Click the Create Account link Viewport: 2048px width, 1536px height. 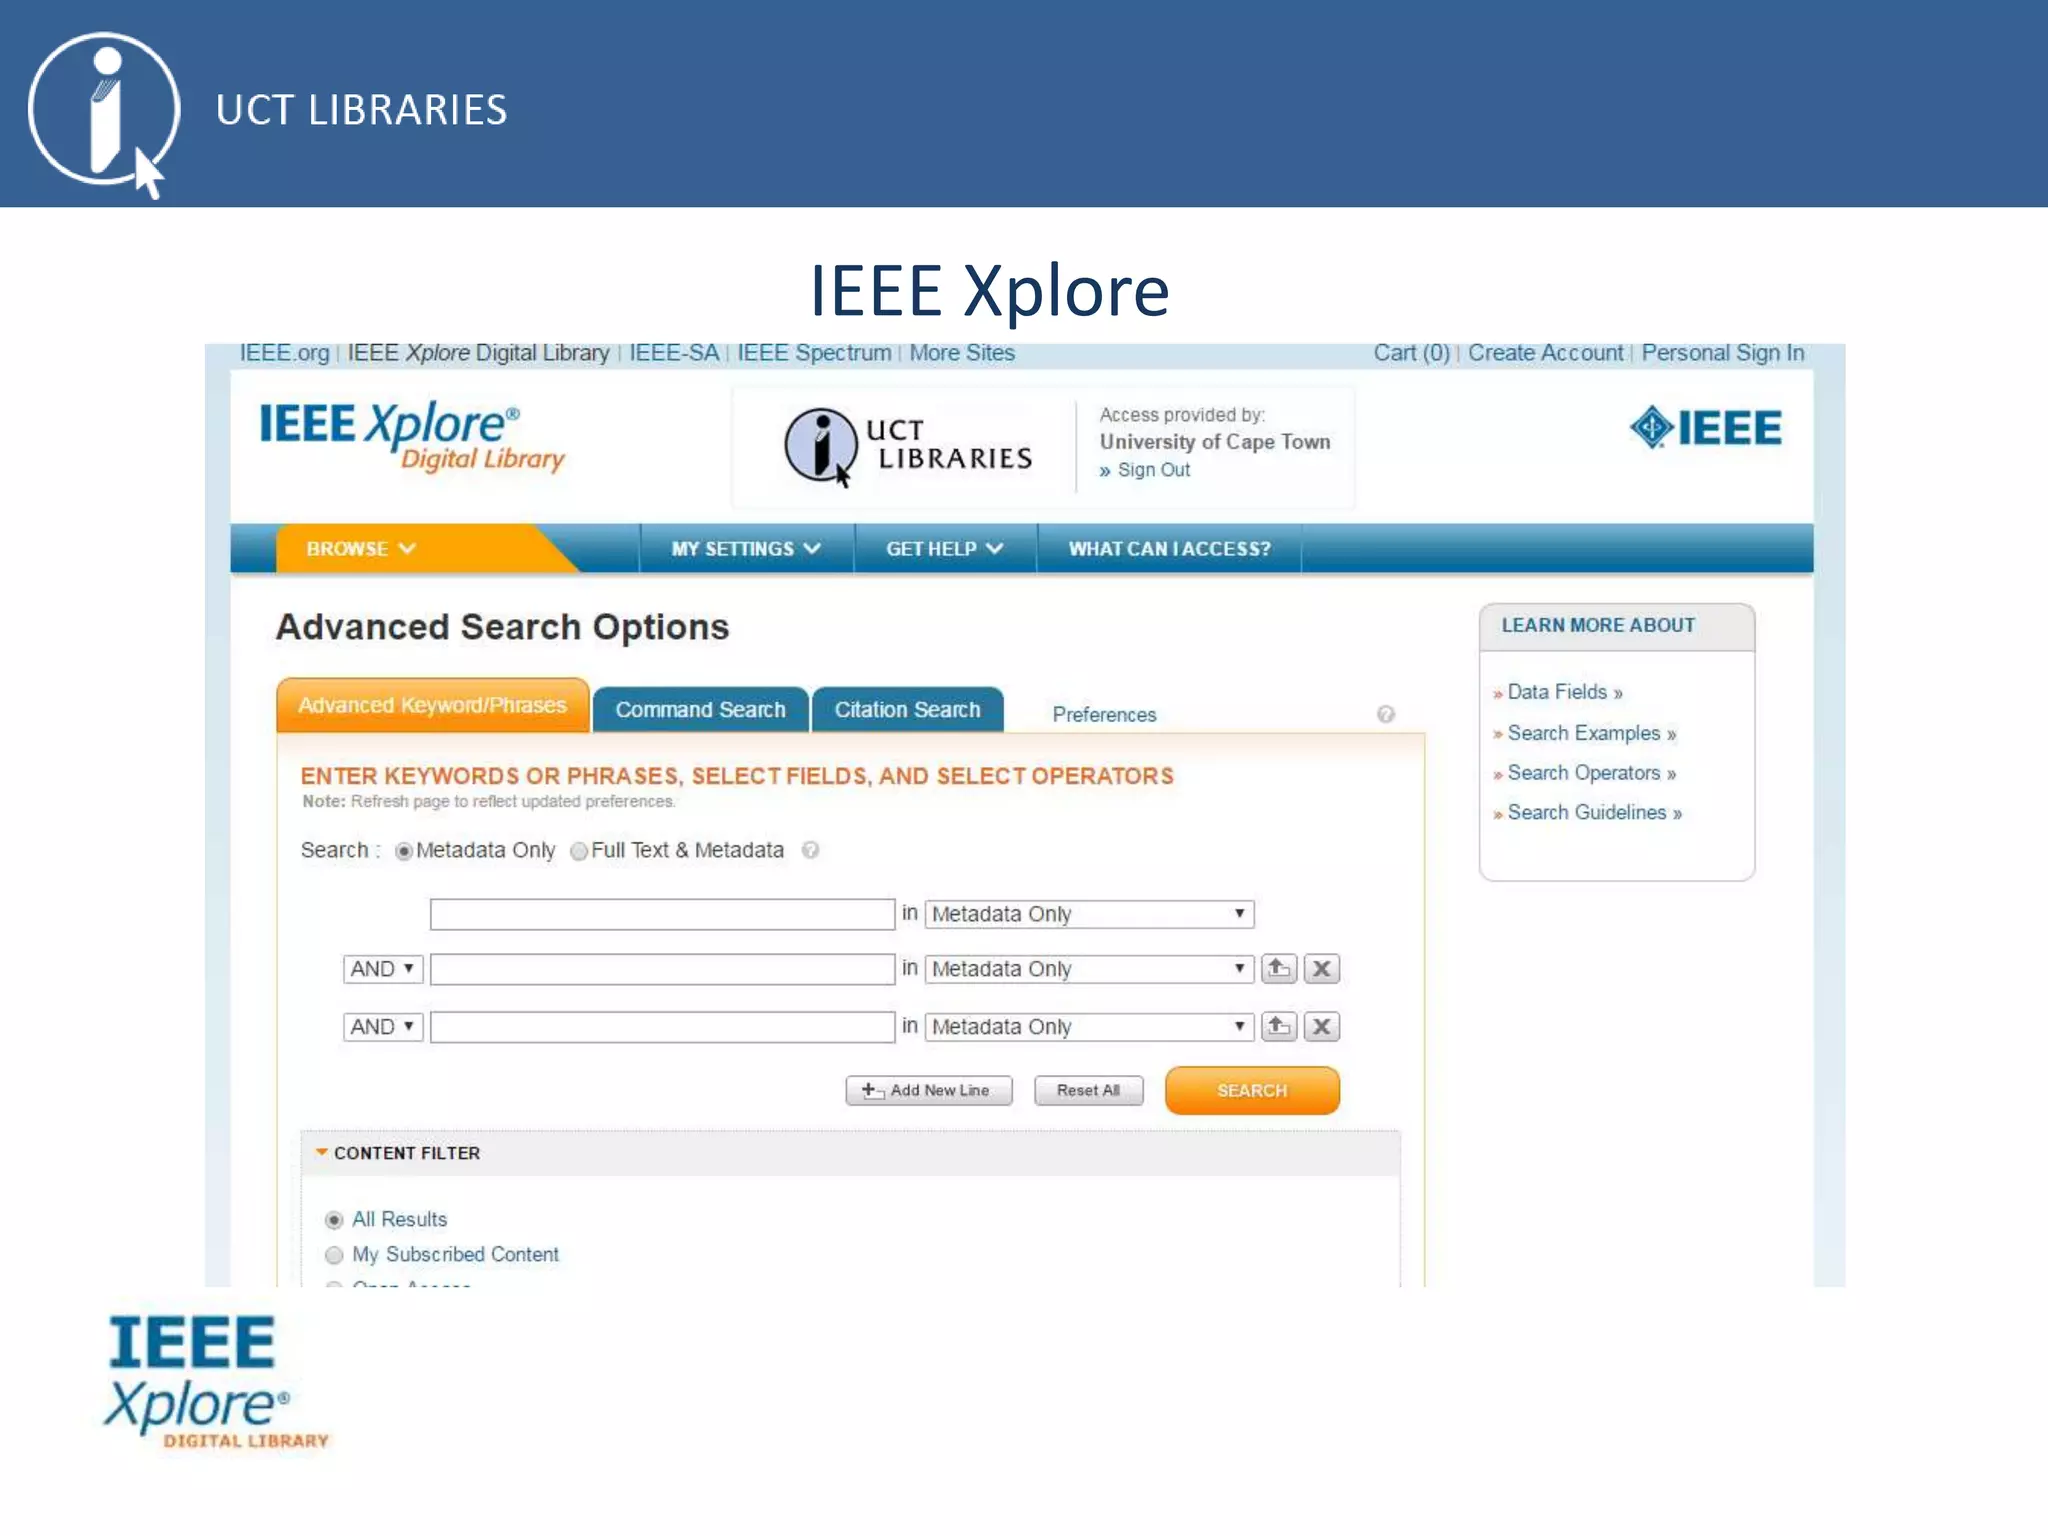coord(1545,353)
